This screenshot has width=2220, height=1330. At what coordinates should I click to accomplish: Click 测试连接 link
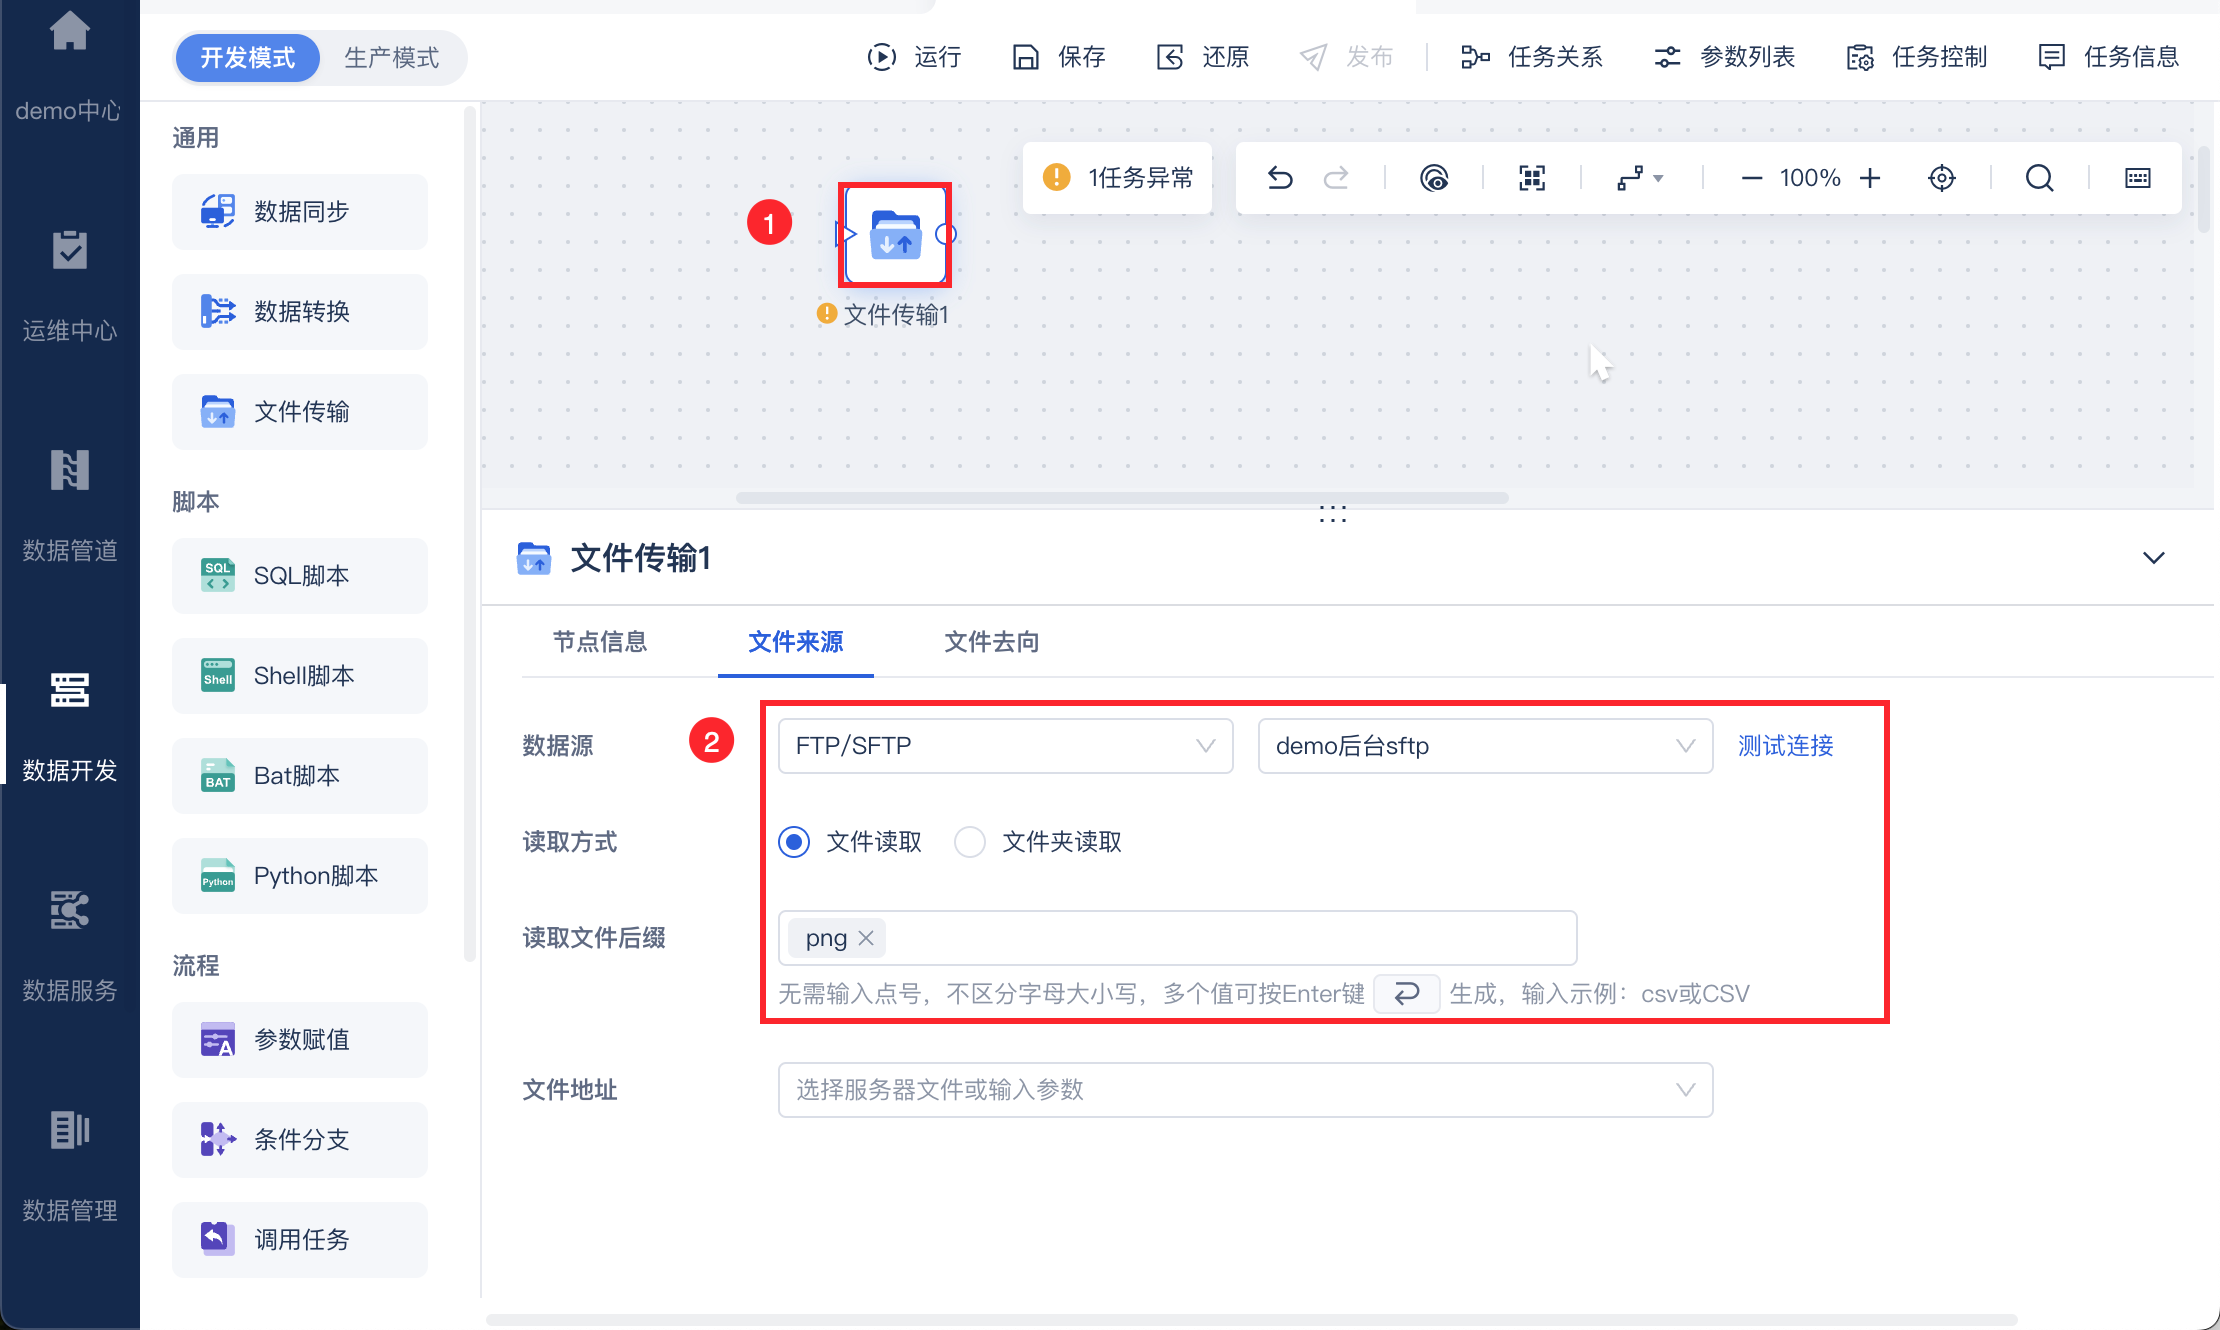(x=1785, y=746)
